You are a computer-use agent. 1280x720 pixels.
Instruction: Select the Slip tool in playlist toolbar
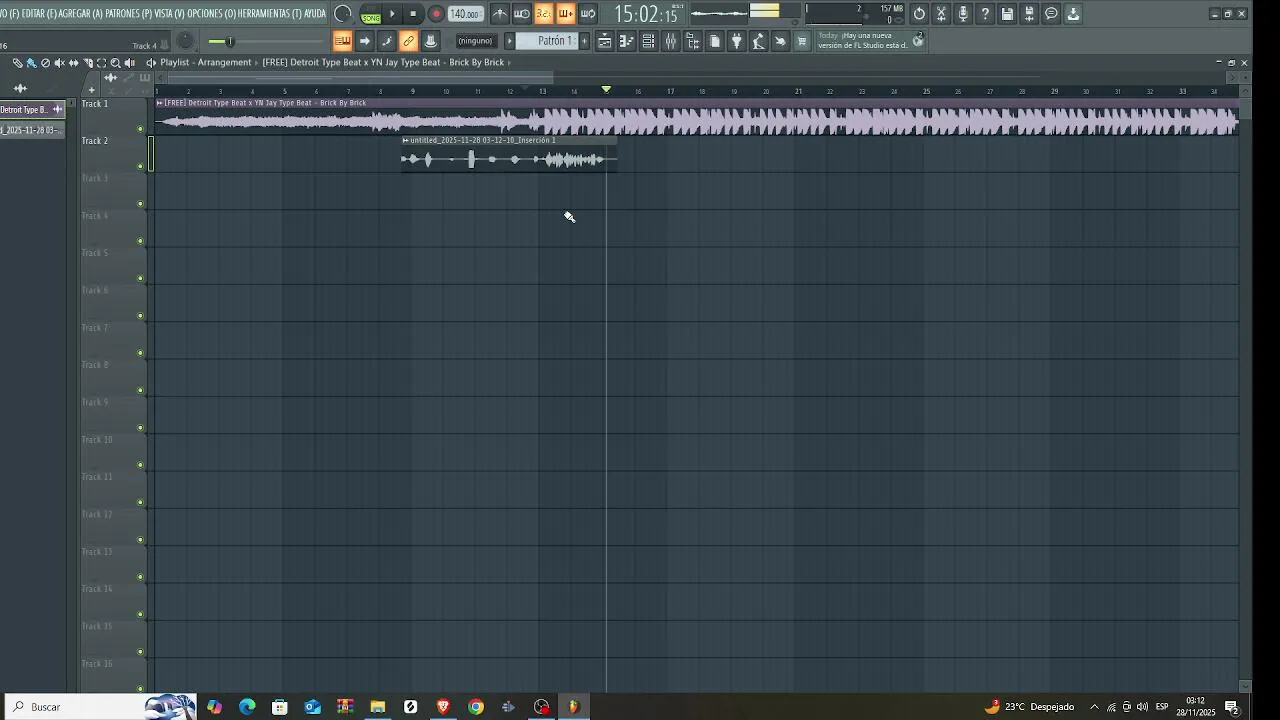coord(73,63)
